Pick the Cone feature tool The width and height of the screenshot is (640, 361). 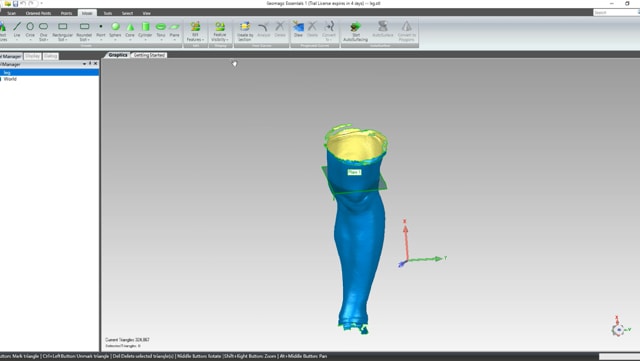pos(130,31)
